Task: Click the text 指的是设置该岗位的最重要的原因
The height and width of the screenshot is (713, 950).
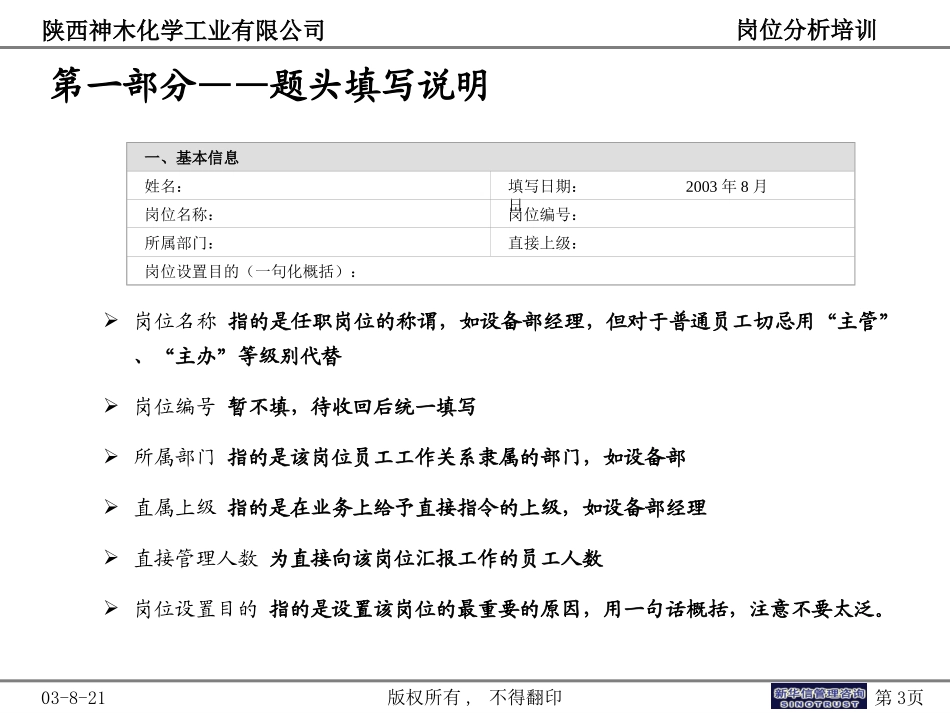Action: click(x=425, y=609)
